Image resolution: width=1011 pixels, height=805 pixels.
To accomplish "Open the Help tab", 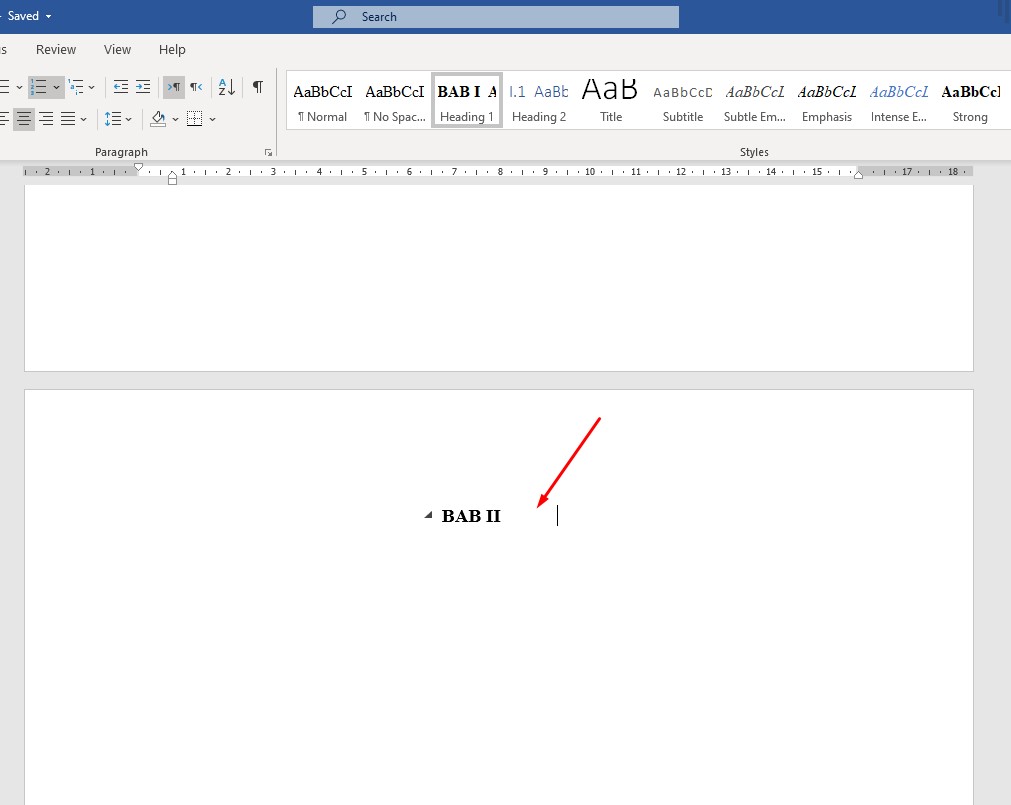I will point(172,50).
